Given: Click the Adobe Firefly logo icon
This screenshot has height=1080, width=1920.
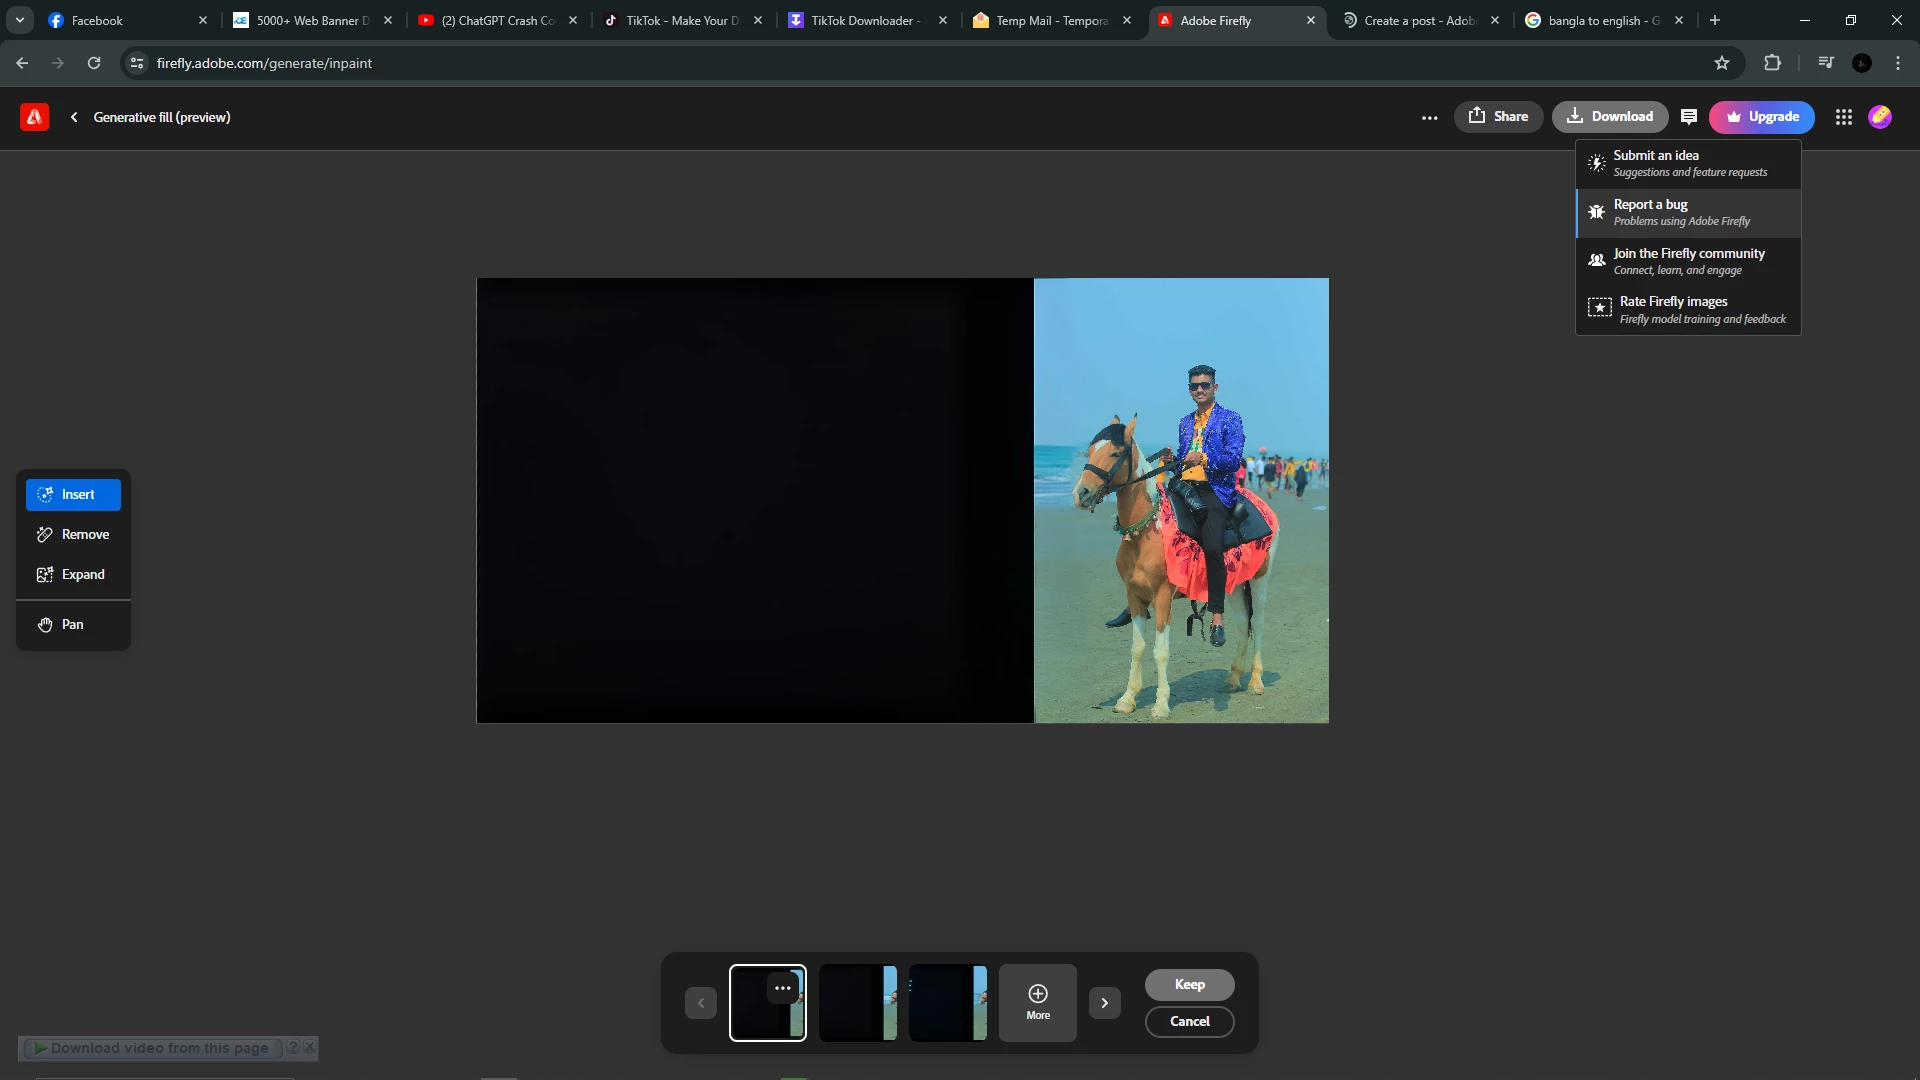Looking at the screenshot, I should click(34, 117).
